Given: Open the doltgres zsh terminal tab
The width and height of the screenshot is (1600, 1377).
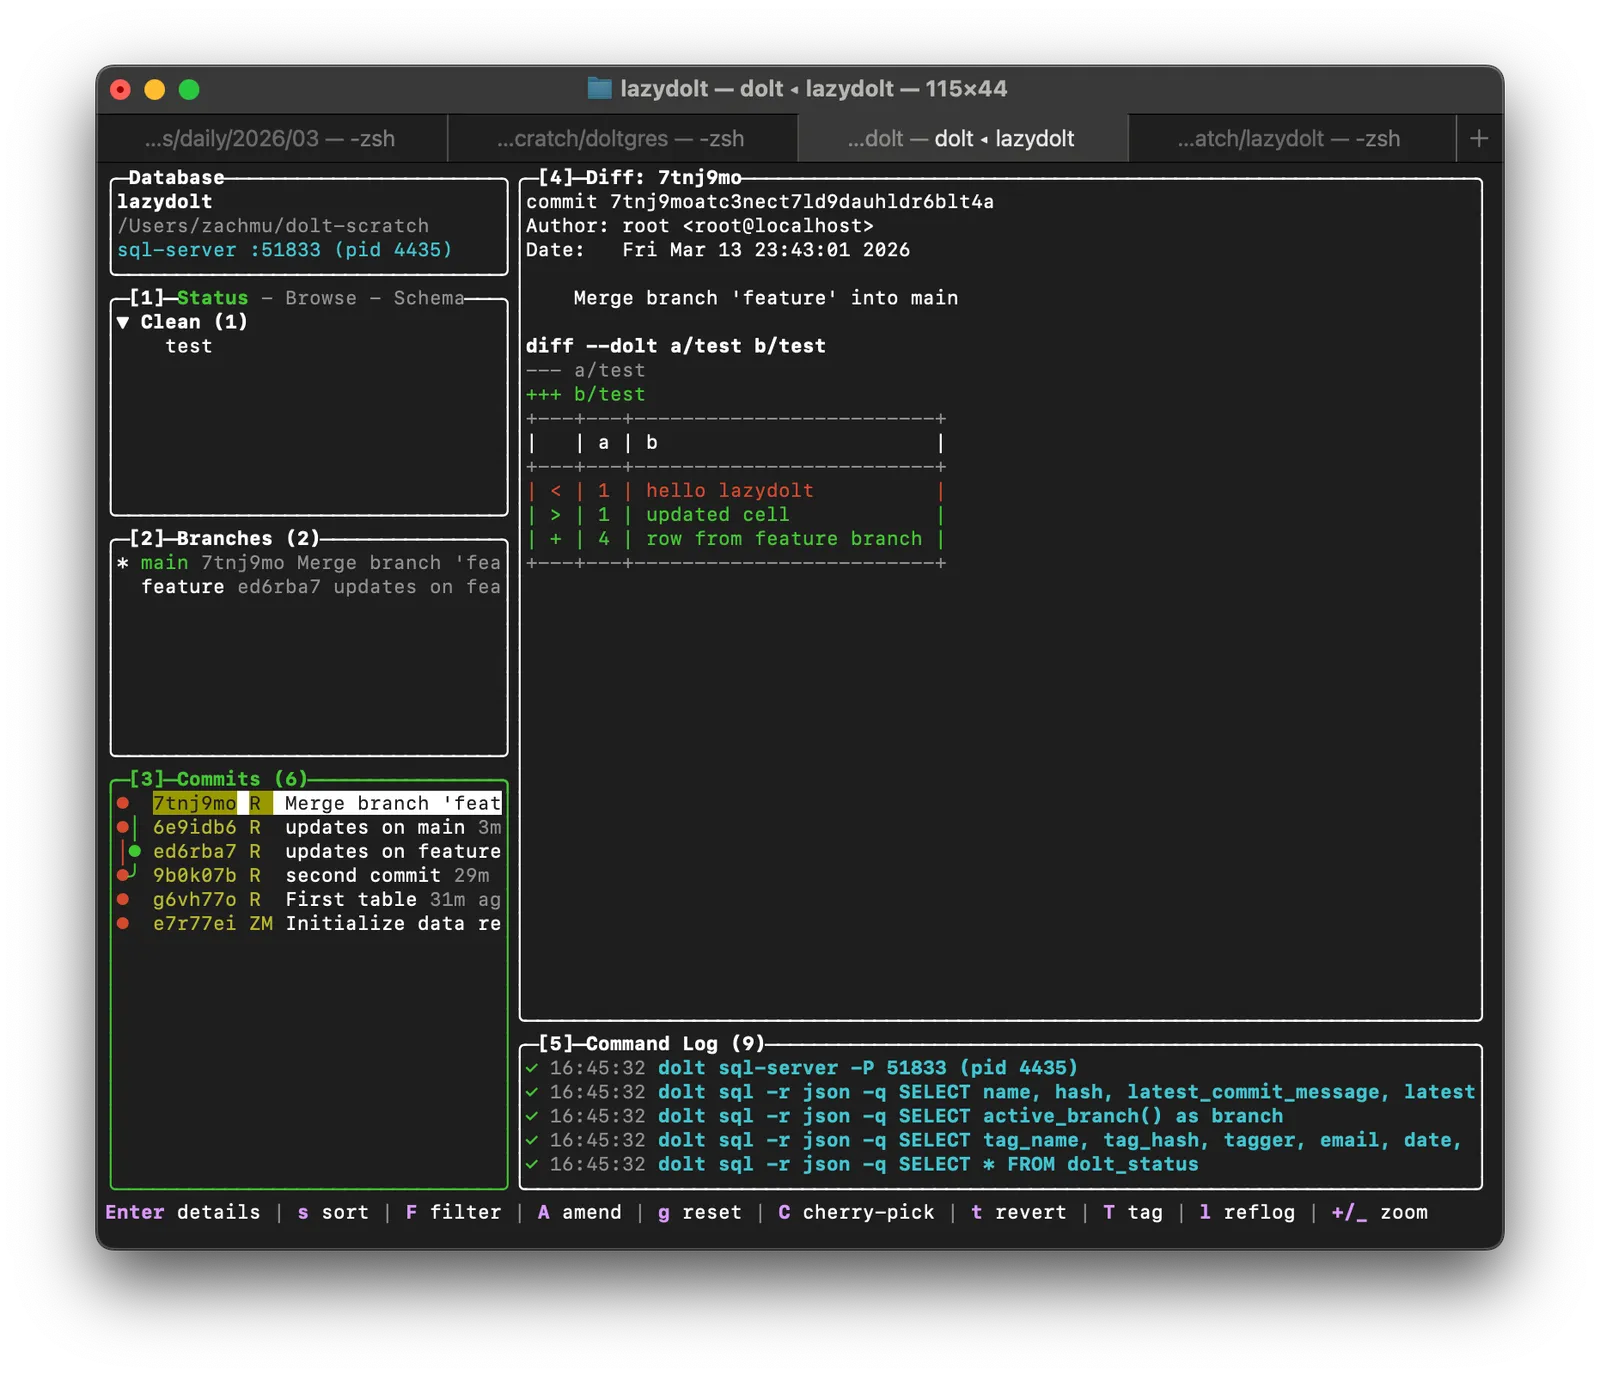Looking at the screenshot, I should 621,139.
